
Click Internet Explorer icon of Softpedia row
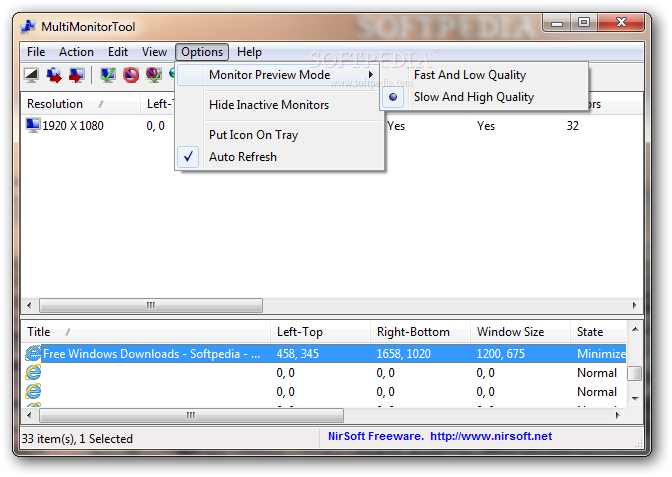(x=33, y=354)
